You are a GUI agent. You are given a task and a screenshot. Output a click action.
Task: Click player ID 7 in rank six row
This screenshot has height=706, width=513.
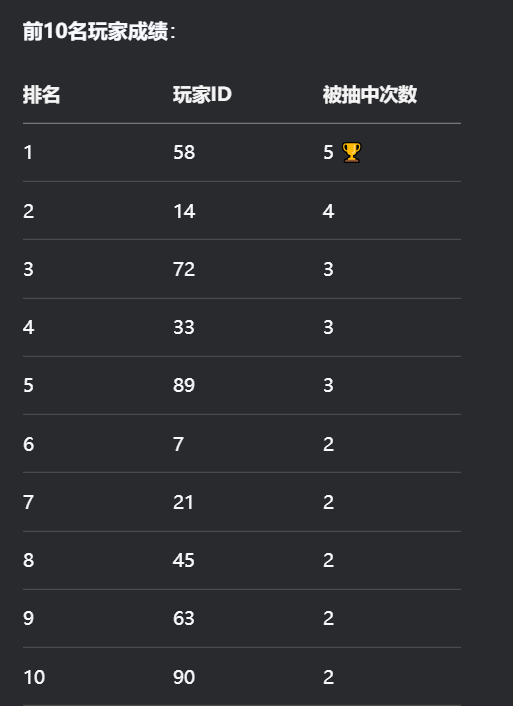point(178,444)
